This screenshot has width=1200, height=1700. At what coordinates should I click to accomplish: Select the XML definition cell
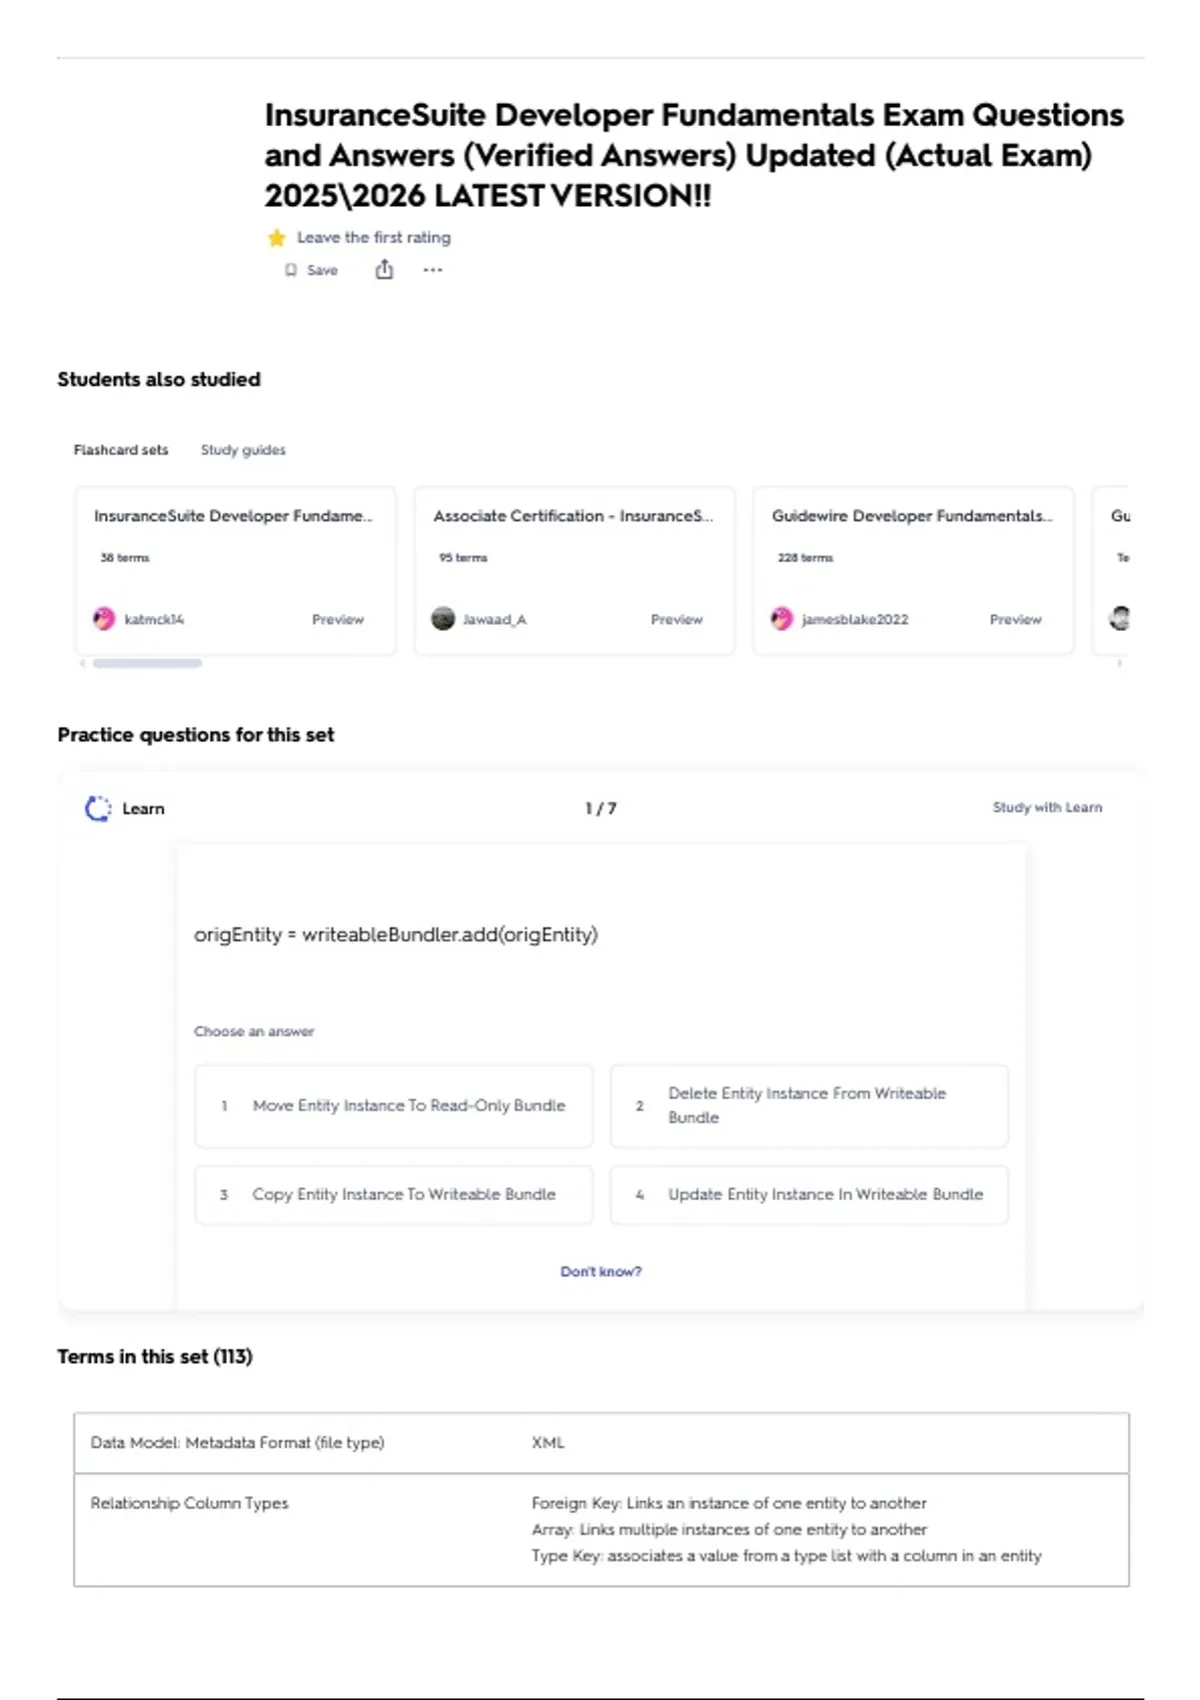[548, 1443]
